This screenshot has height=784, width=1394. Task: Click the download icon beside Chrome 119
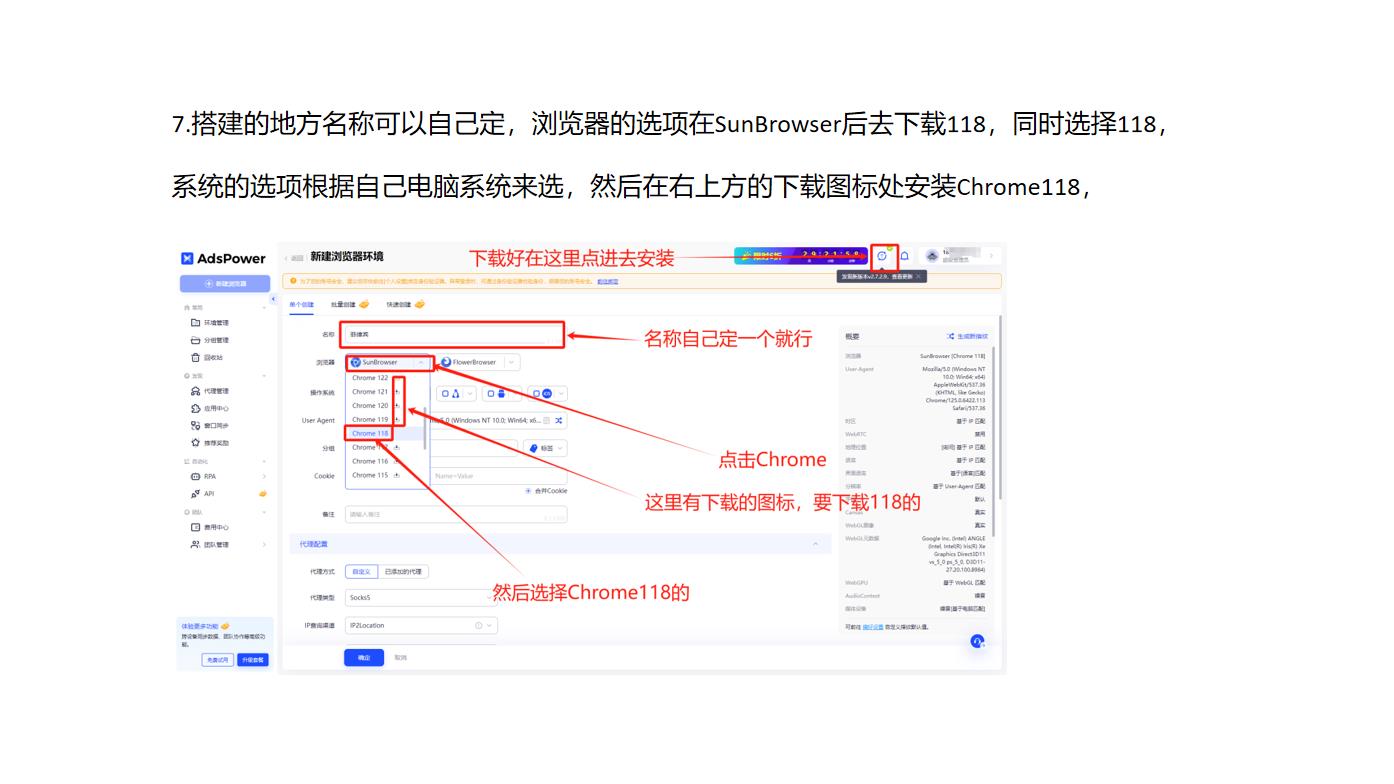[397, 420]
